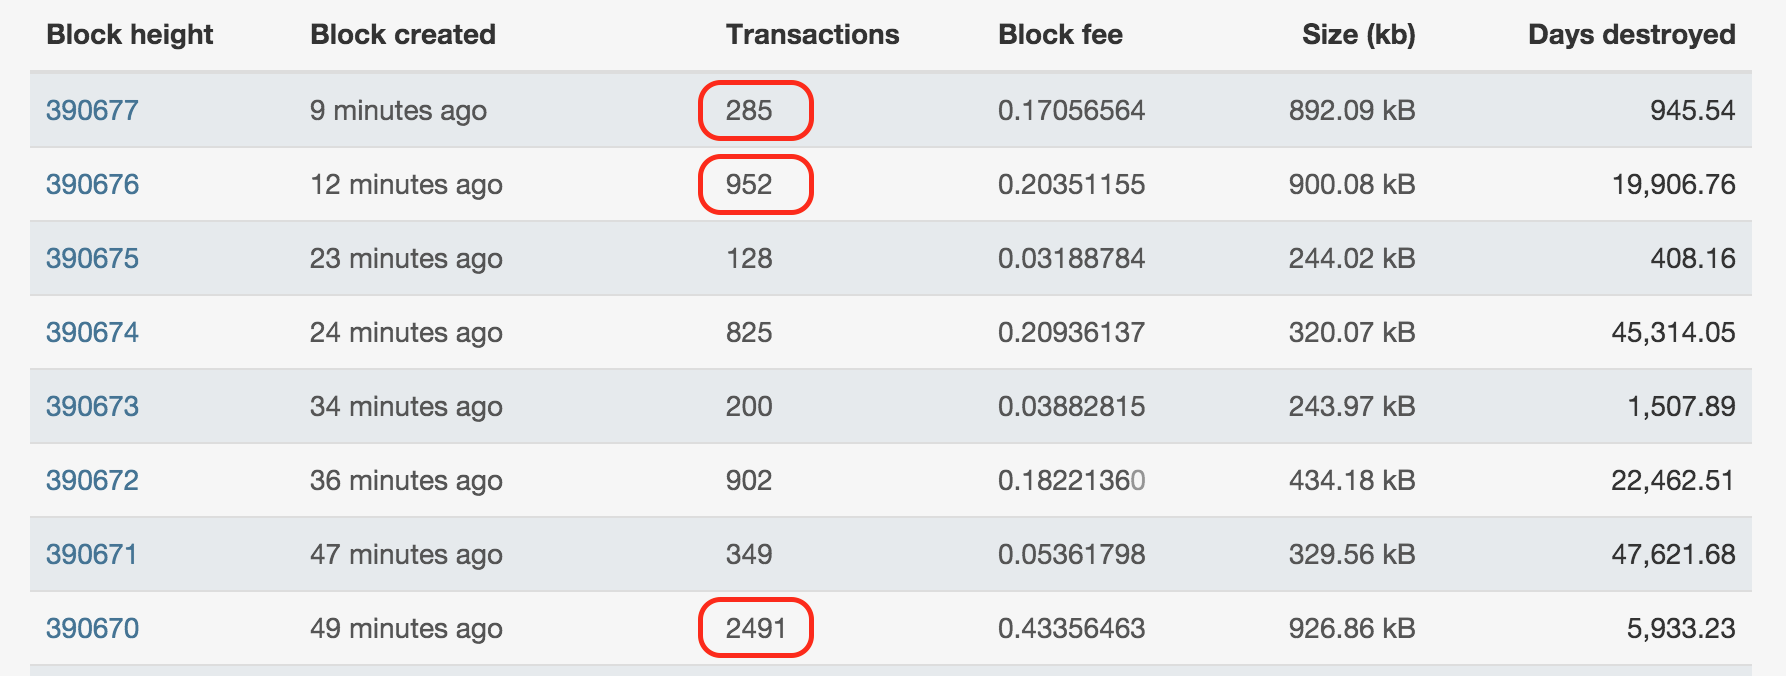1786x676 pixels.
Task: Click the Size (kb) column header
Action: click(x=1359, y=35)
